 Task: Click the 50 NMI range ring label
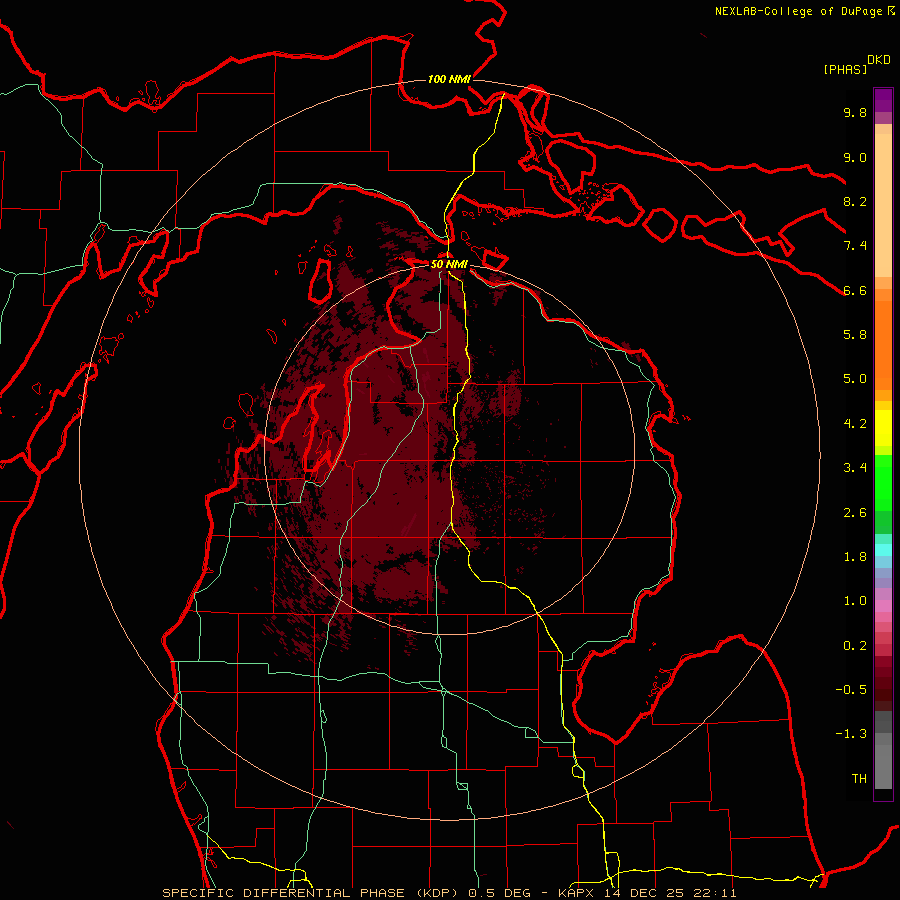tap(449, 265)
